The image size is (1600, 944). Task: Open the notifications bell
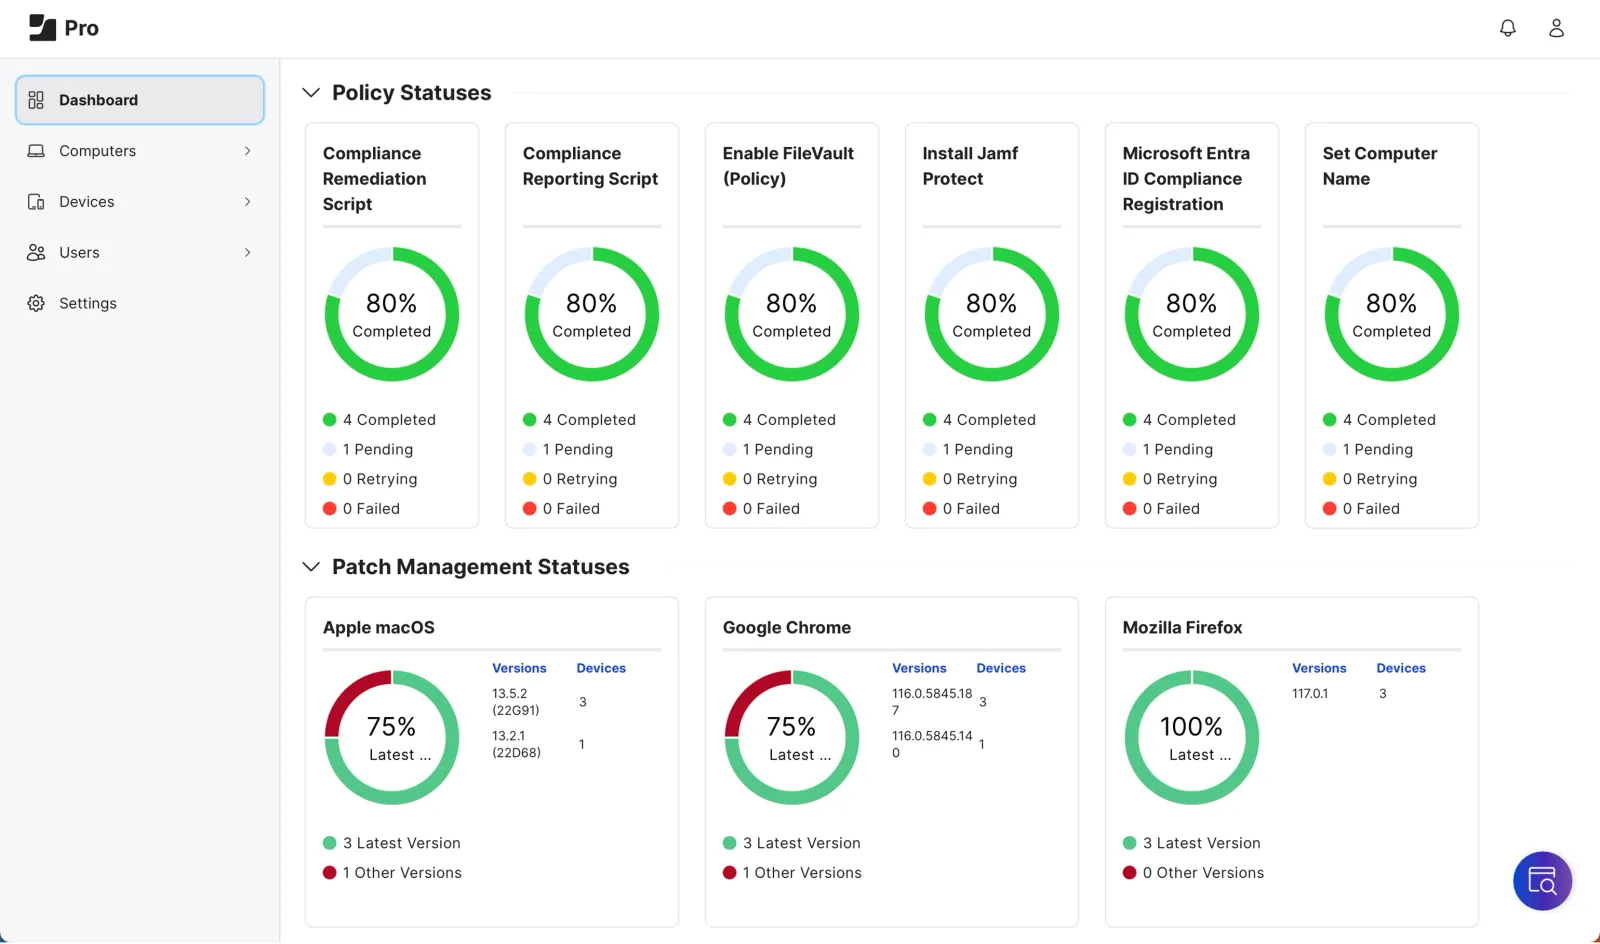point(1508,28)
